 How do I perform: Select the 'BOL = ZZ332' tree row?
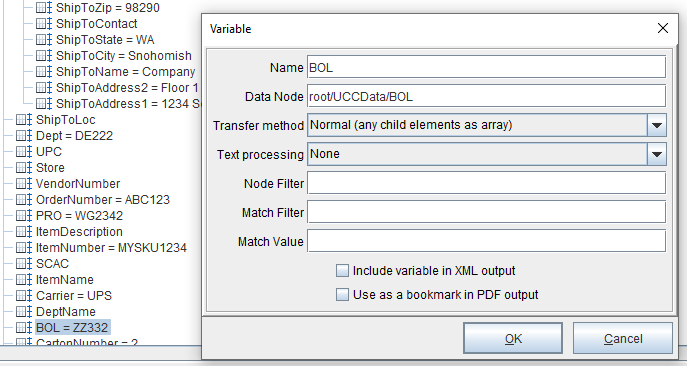click(x=72, y=328)
